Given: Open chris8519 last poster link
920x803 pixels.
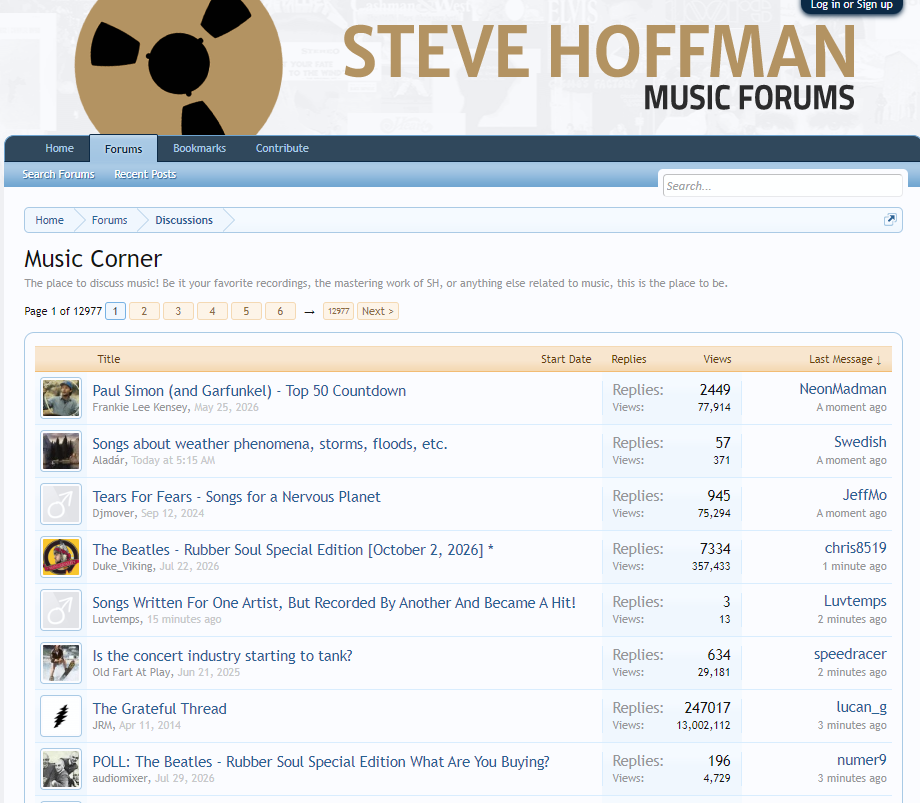Looking at the screenshot, I should click(855, 548).
